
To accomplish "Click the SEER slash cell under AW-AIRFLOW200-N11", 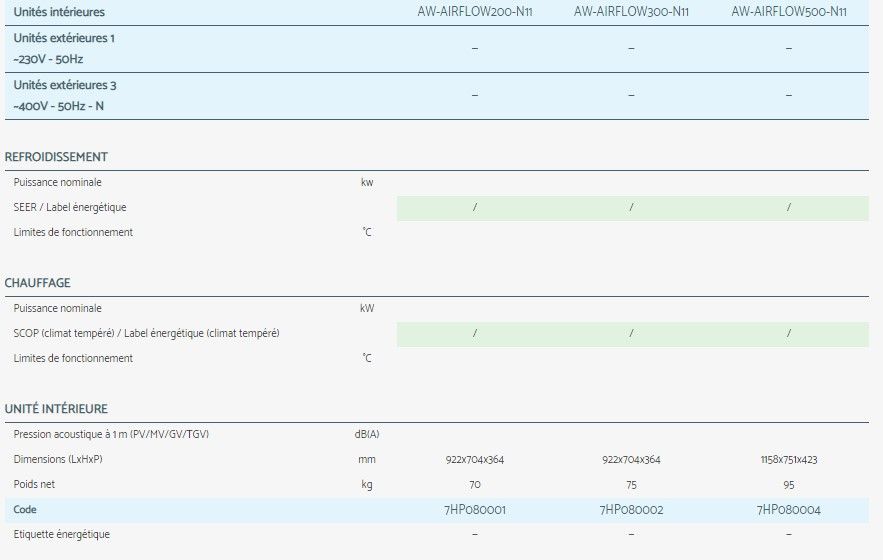I will (475, 207).
